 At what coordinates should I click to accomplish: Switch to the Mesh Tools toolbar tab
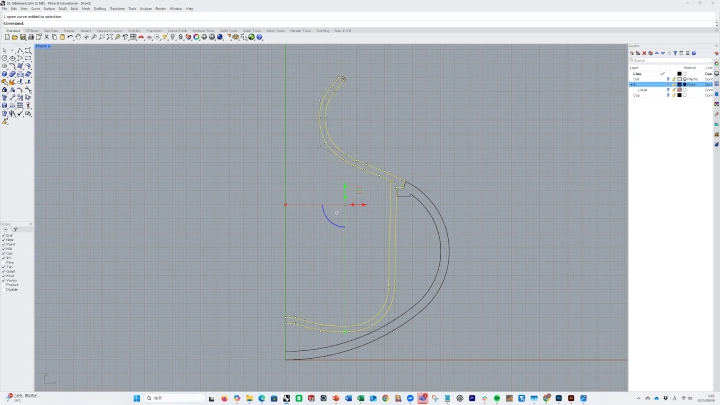tap(276, 31)
